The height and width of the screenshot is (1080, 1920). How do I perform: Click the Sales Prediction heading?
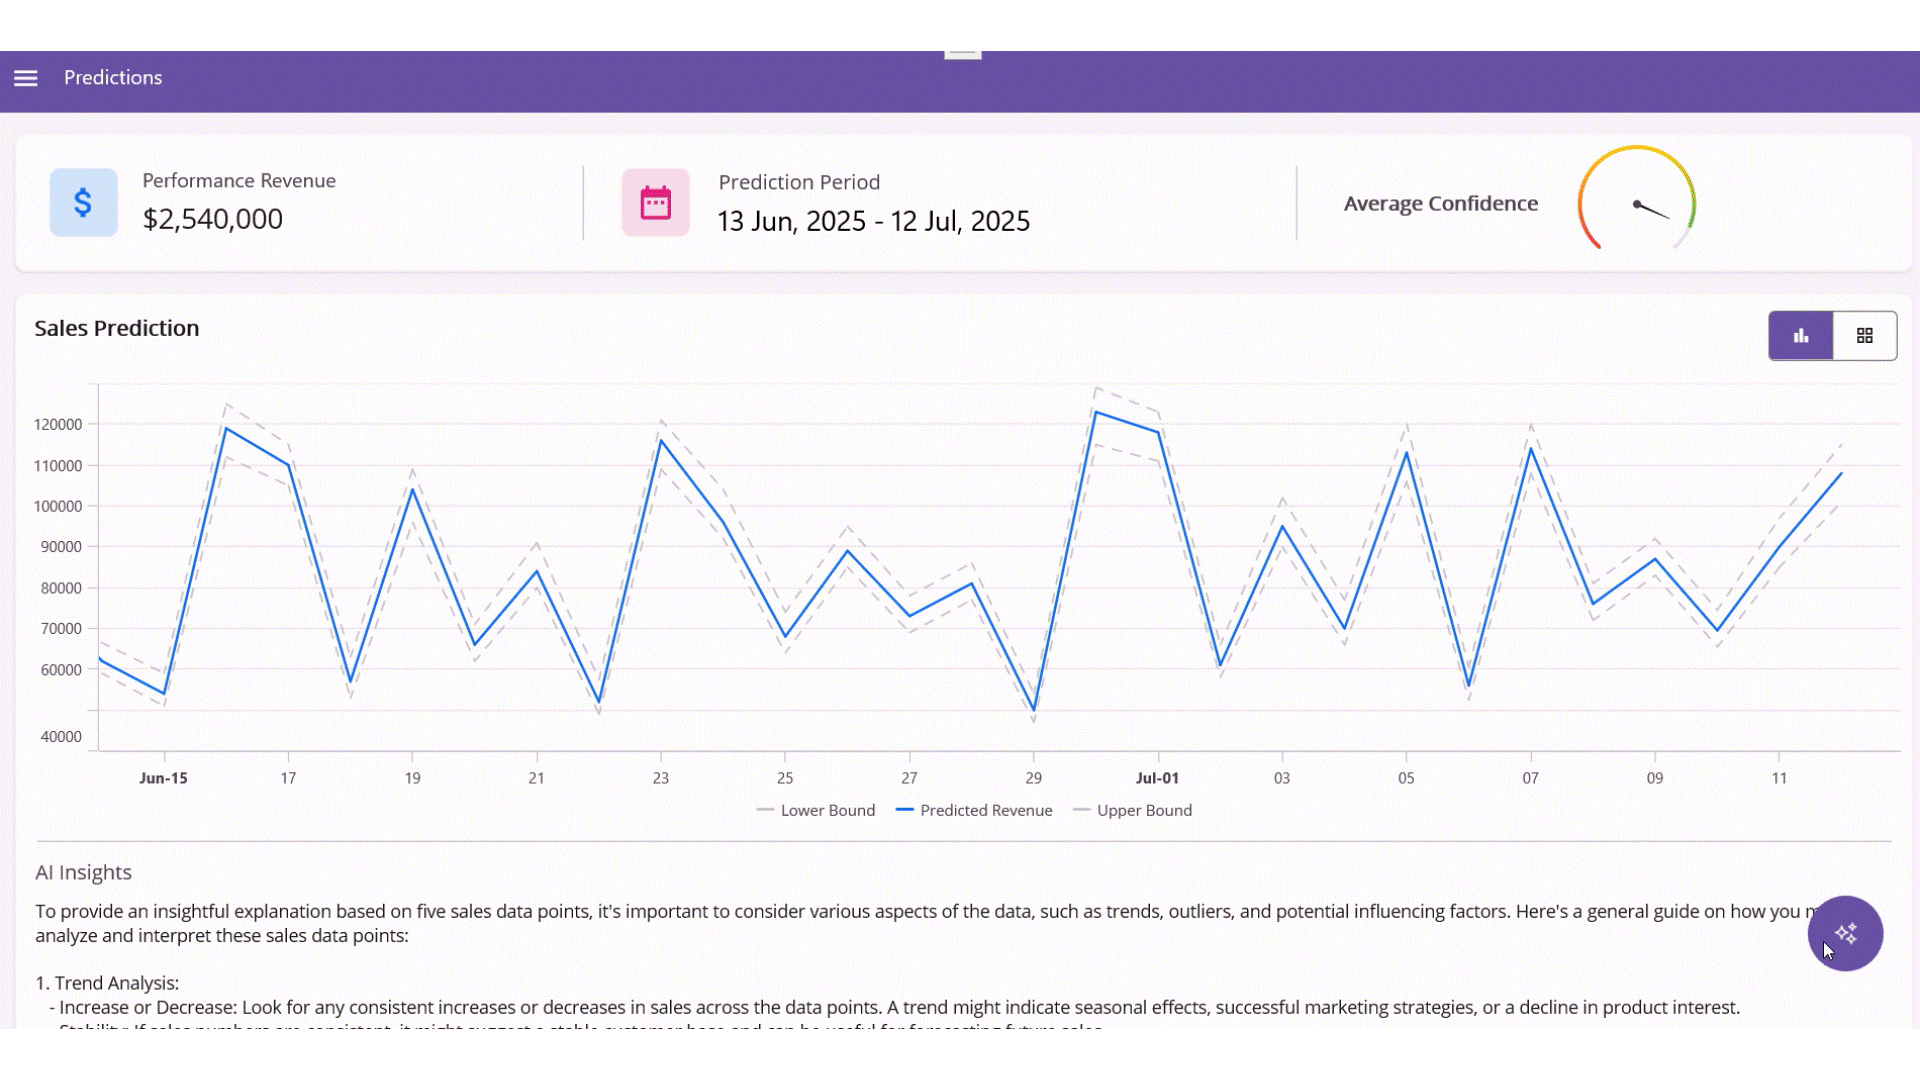(117, 328)
